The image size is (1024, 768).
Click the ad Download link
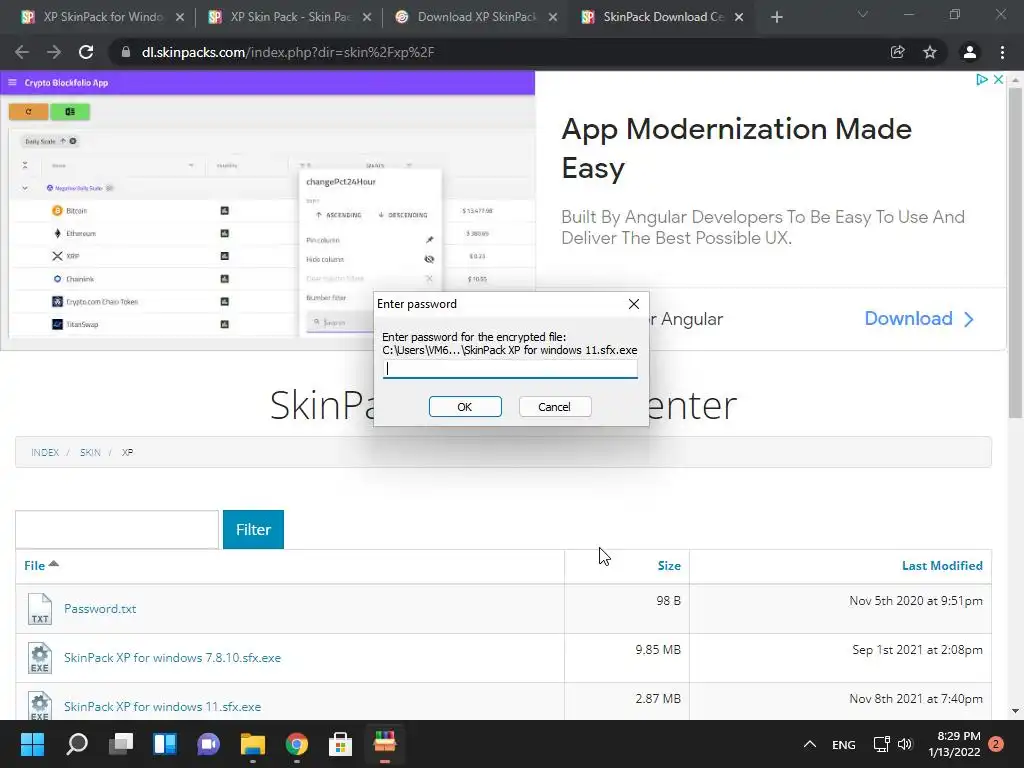click(919, 319)
